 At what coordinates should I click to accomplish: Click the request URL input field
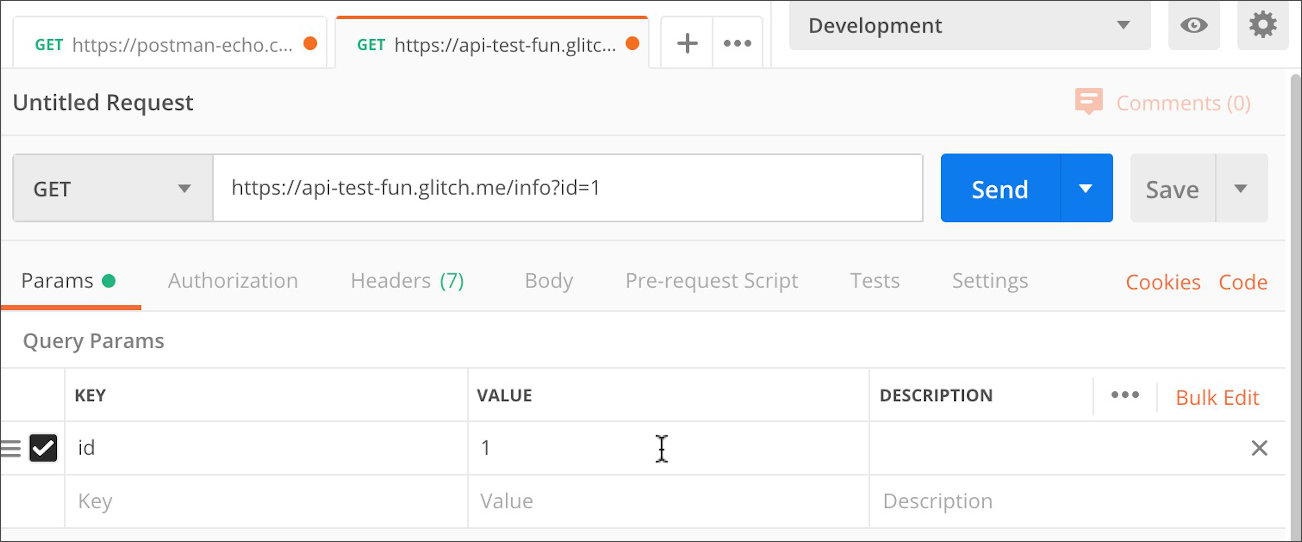[x=568, y=188]
